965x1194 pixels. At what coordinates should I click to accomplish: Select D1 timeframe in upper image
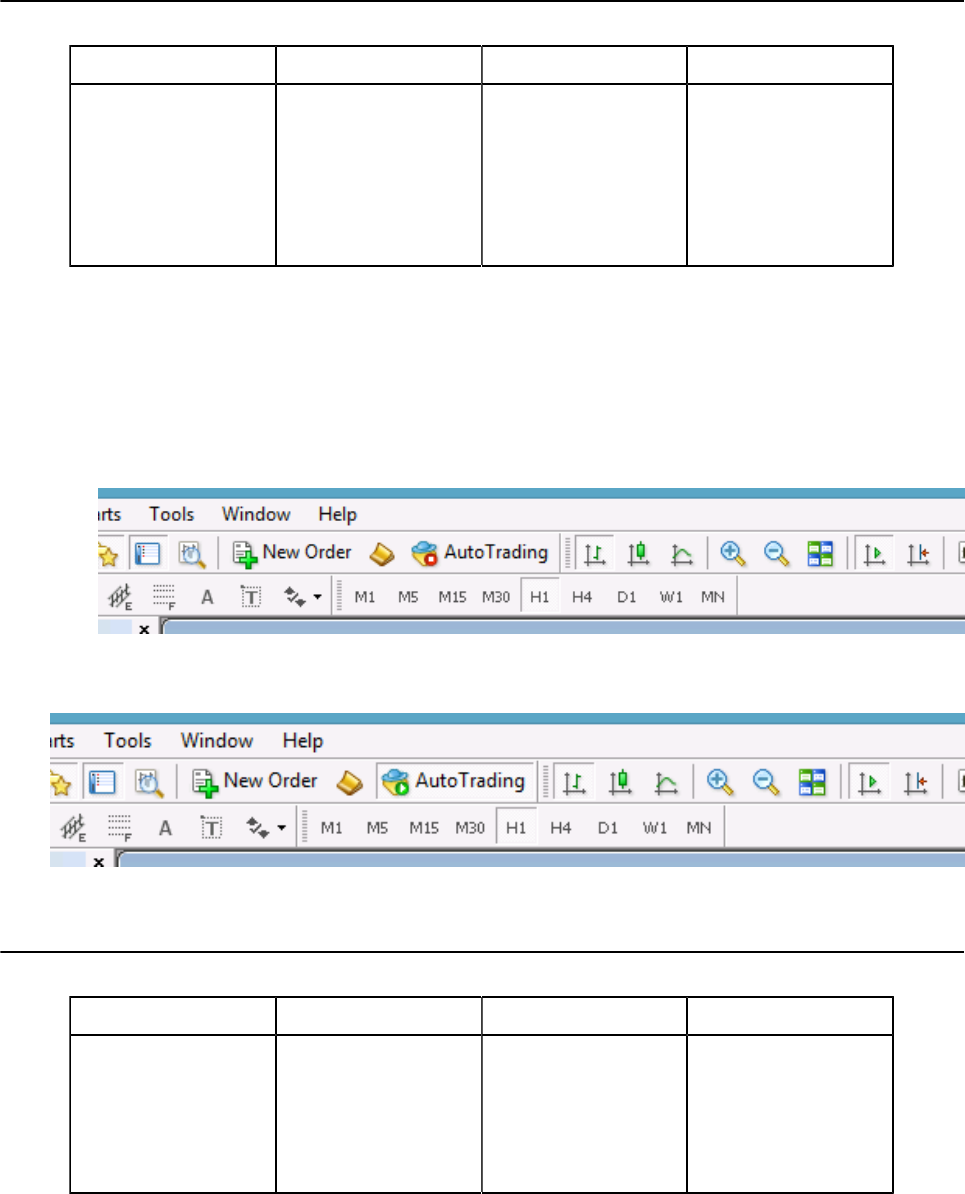tap(626, 598)
